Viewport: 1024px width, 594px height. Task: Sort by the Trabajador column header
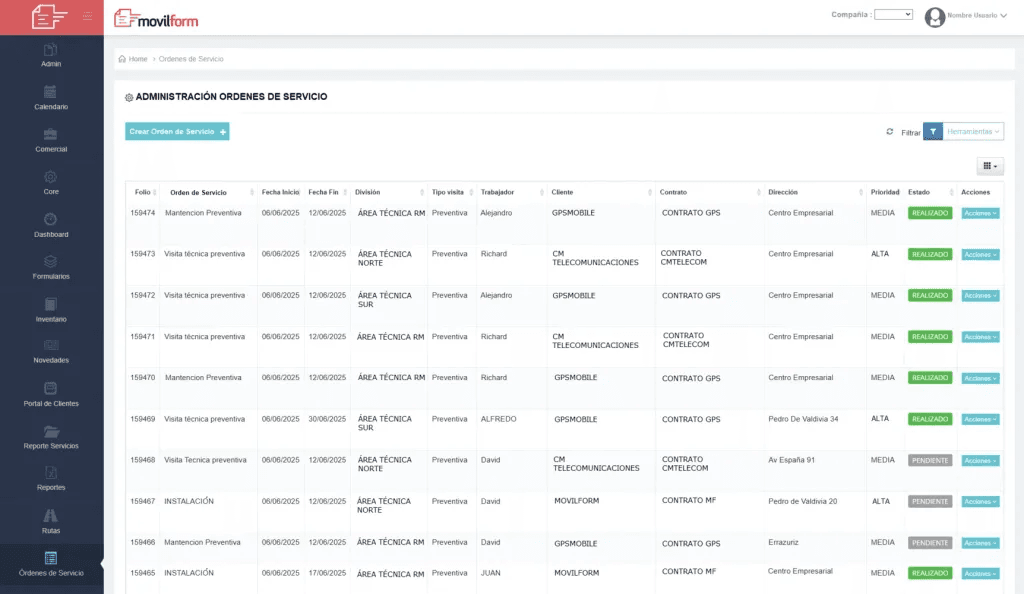(511, 192)
